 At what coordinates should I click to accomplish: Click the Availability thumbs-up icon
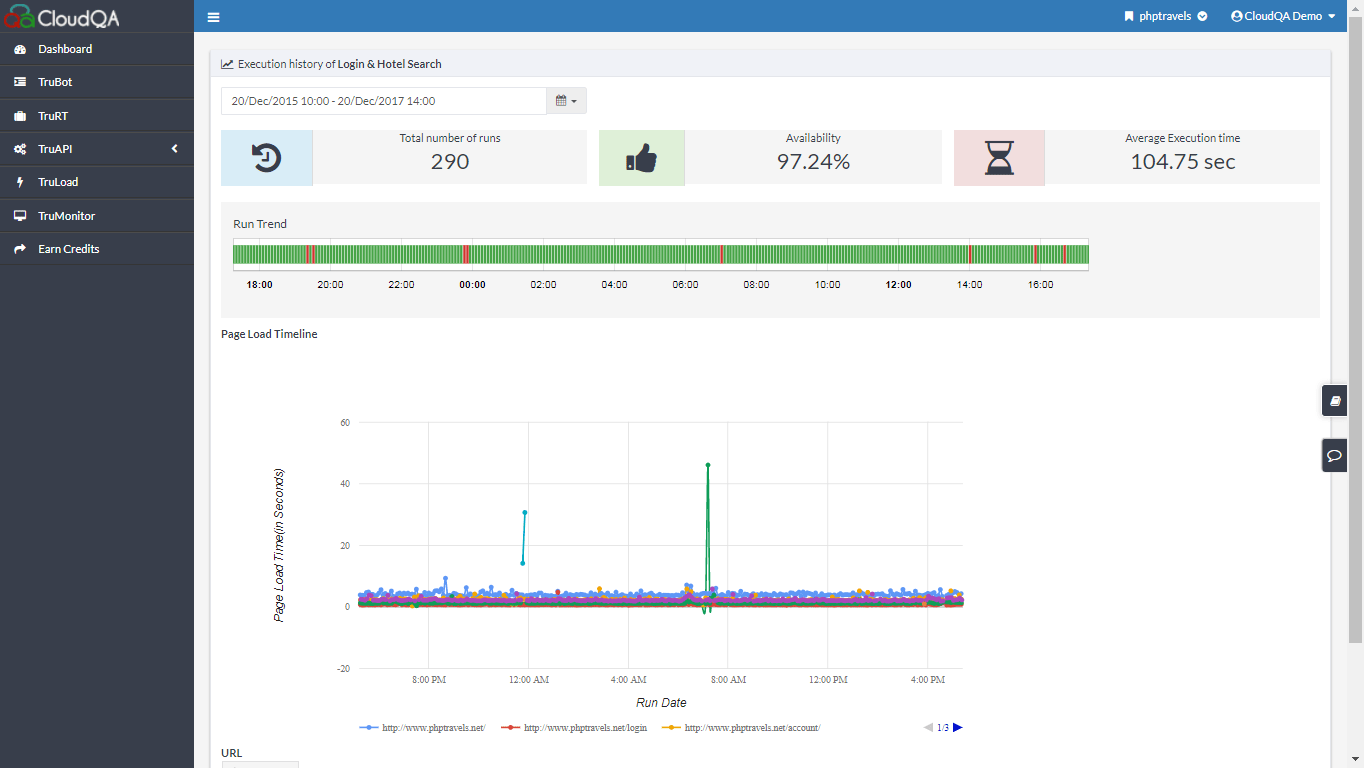641,158
